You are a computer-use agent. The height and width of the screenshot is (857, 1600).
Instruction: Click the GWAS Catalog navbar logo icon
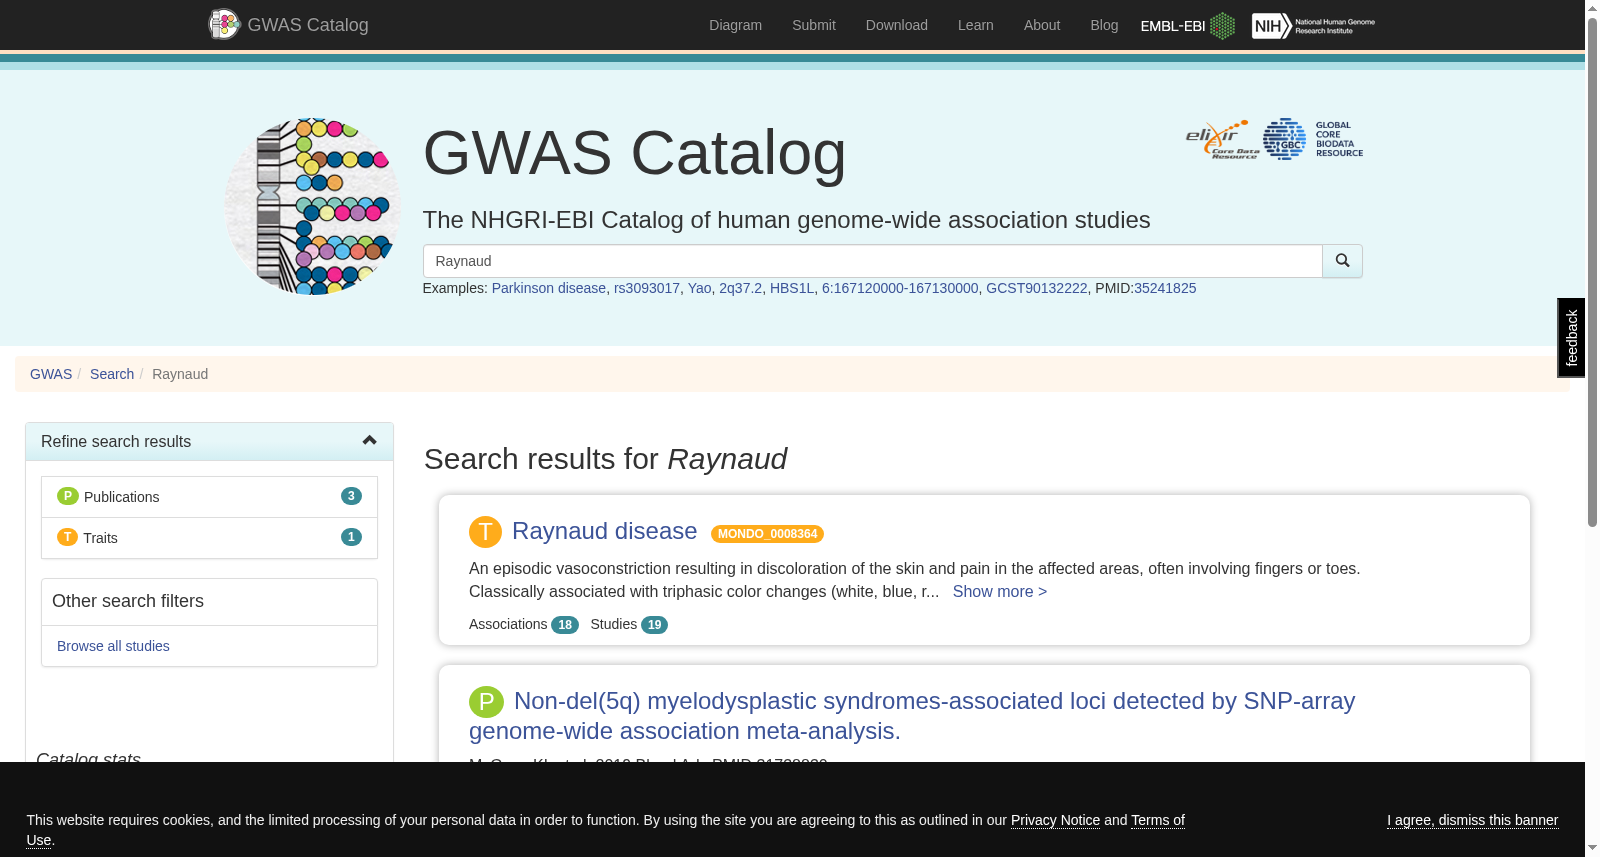click(224, 24)
